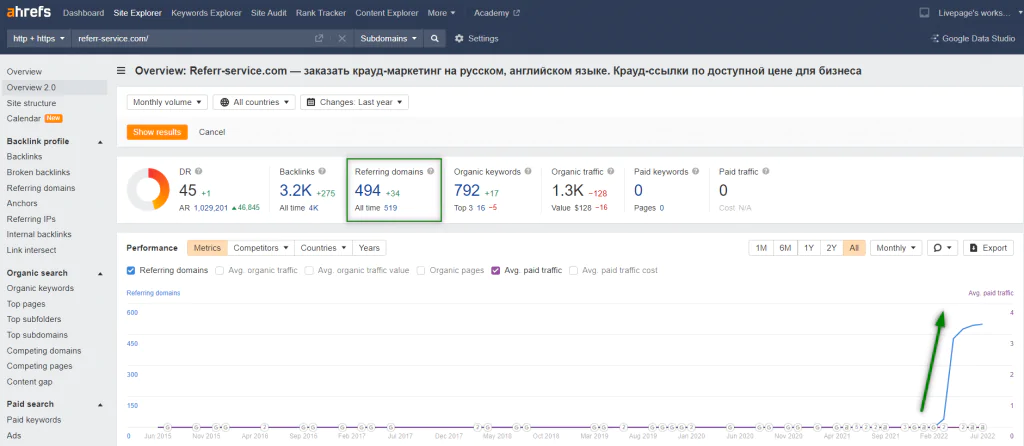This screenshot has height=446, width=1024.
Task: Click the DR donut chart
Action: pos(148,189)
